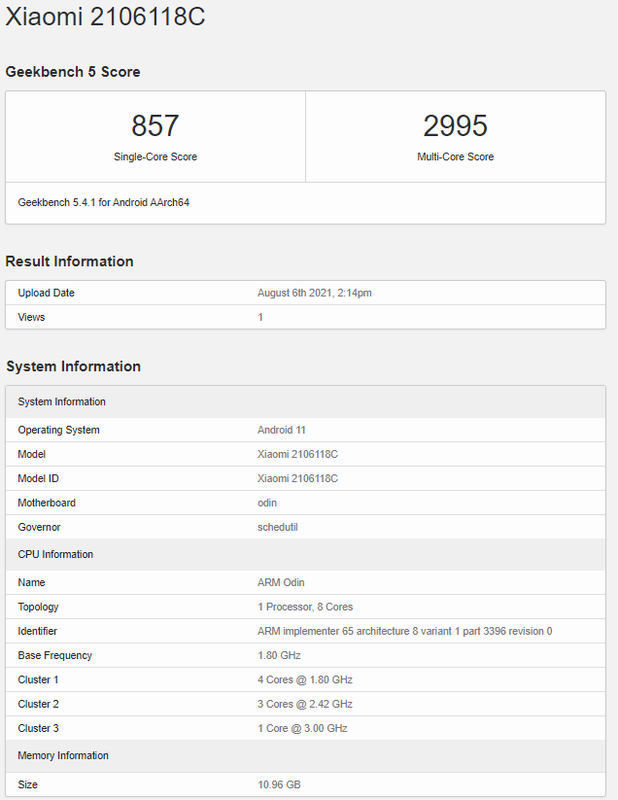Click the Geekbench 5 Score heading
This screenshot has width=618, height=800.
[73, 72]
